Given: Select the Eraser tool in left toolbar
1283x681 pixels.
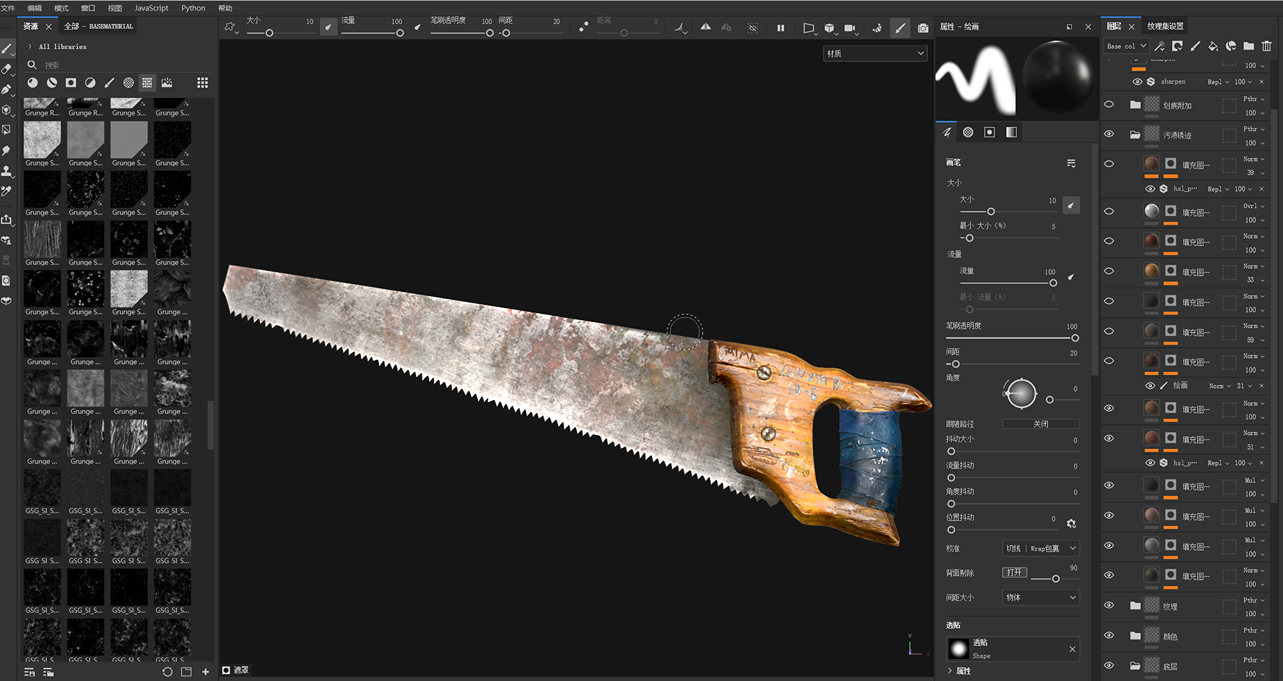Looking at the screenshot, I should 7,69.
